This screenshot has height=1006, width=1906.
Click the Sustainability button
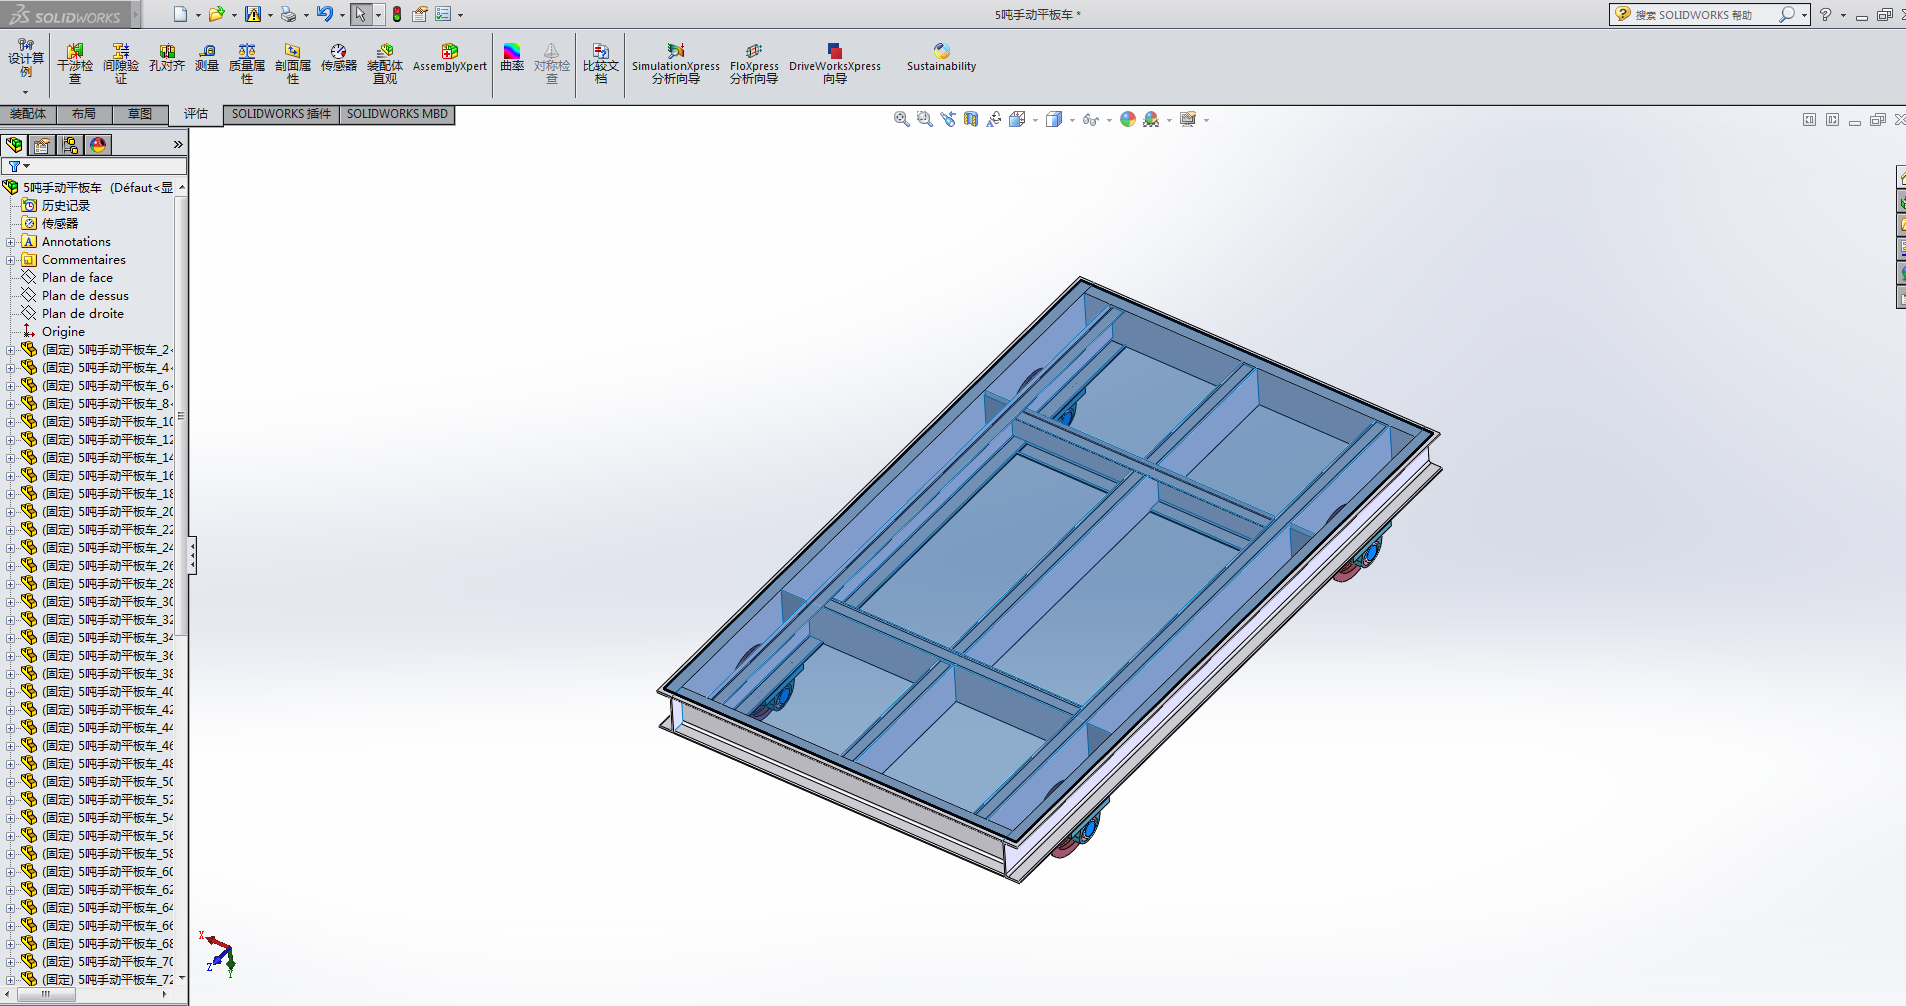941,58
